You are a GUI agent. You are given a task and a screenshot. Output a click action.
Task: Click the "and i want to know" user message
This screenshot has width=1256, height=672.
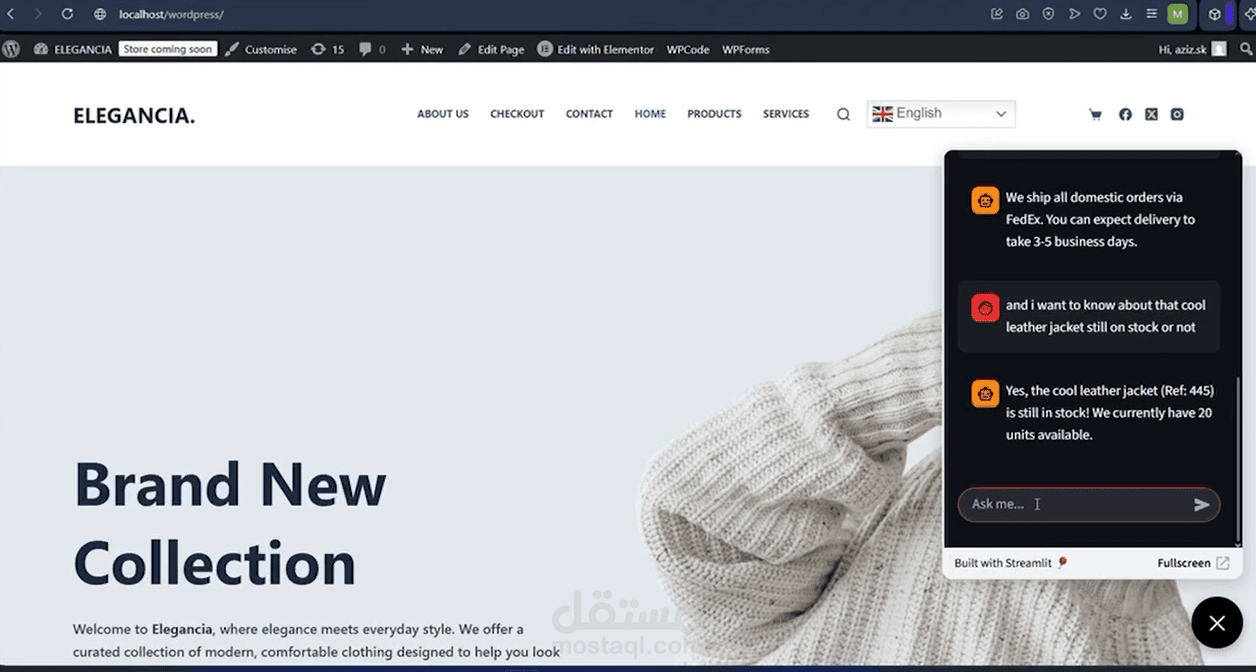pos(1106,316)
